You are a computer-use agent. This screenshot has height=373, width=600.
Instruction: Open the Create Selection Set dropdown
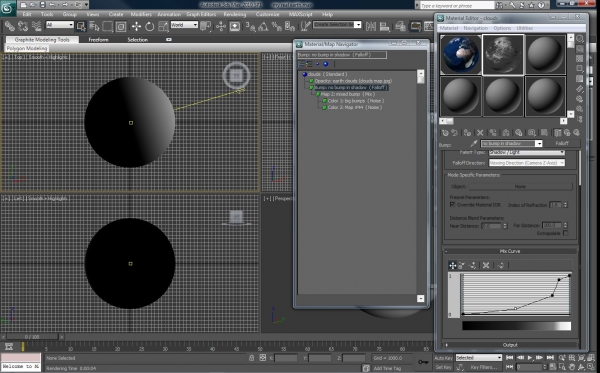[337, 25]
